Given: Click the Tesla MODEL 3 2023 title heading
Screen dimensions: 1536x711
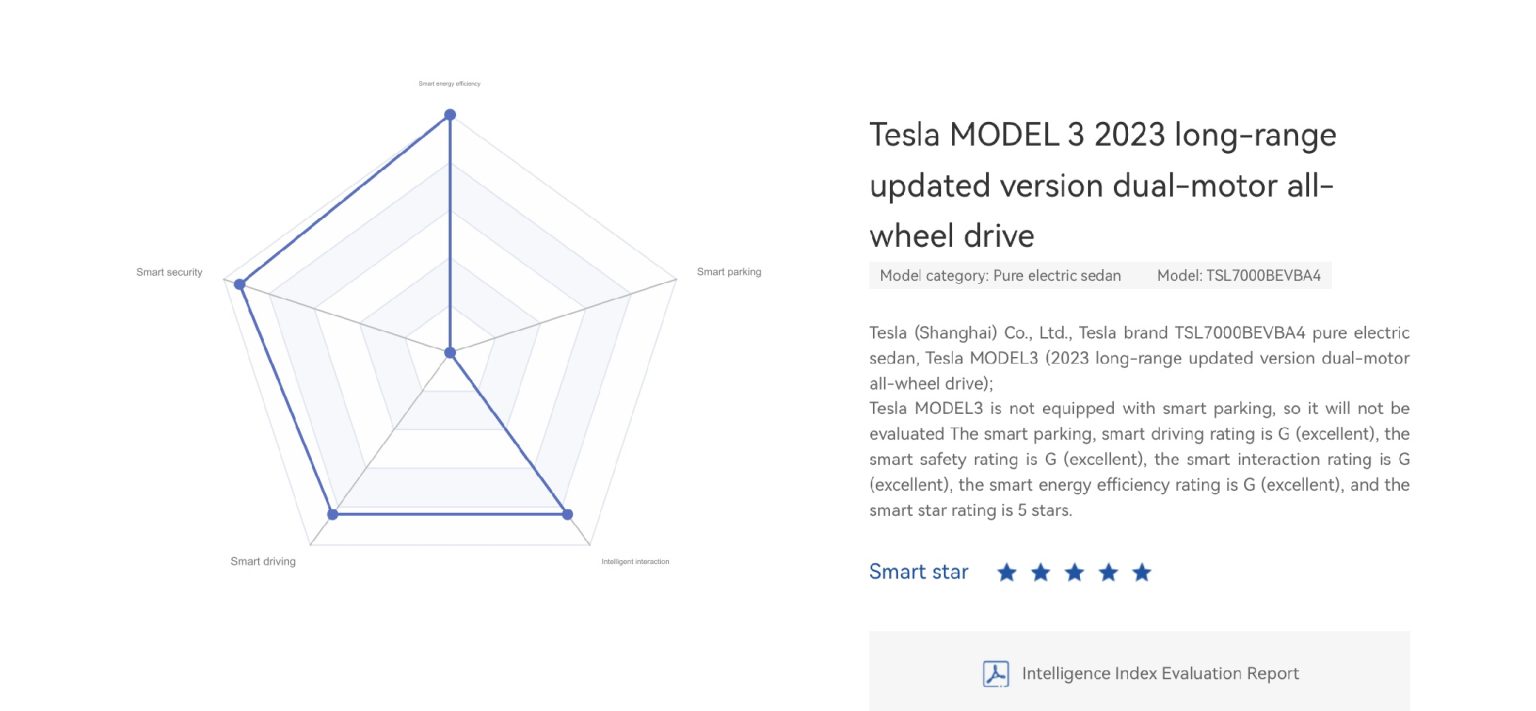Looking at the screenshot, I should [x=1103, y=185].
